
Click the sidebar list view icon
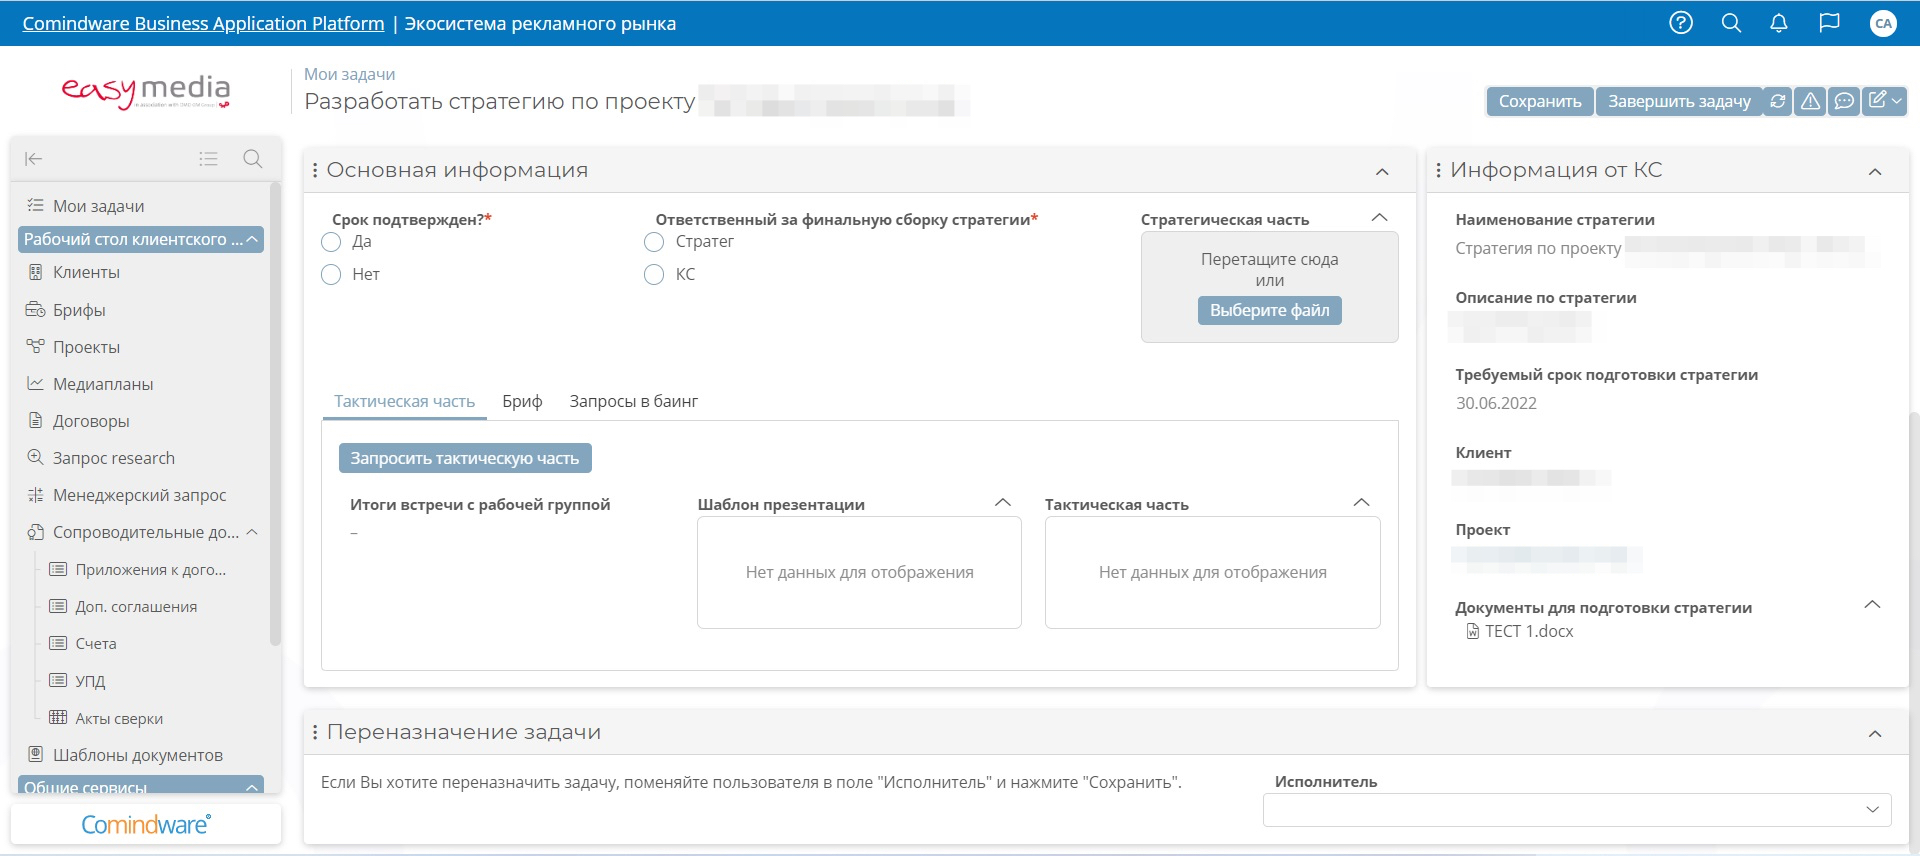[x=208, y=159]
